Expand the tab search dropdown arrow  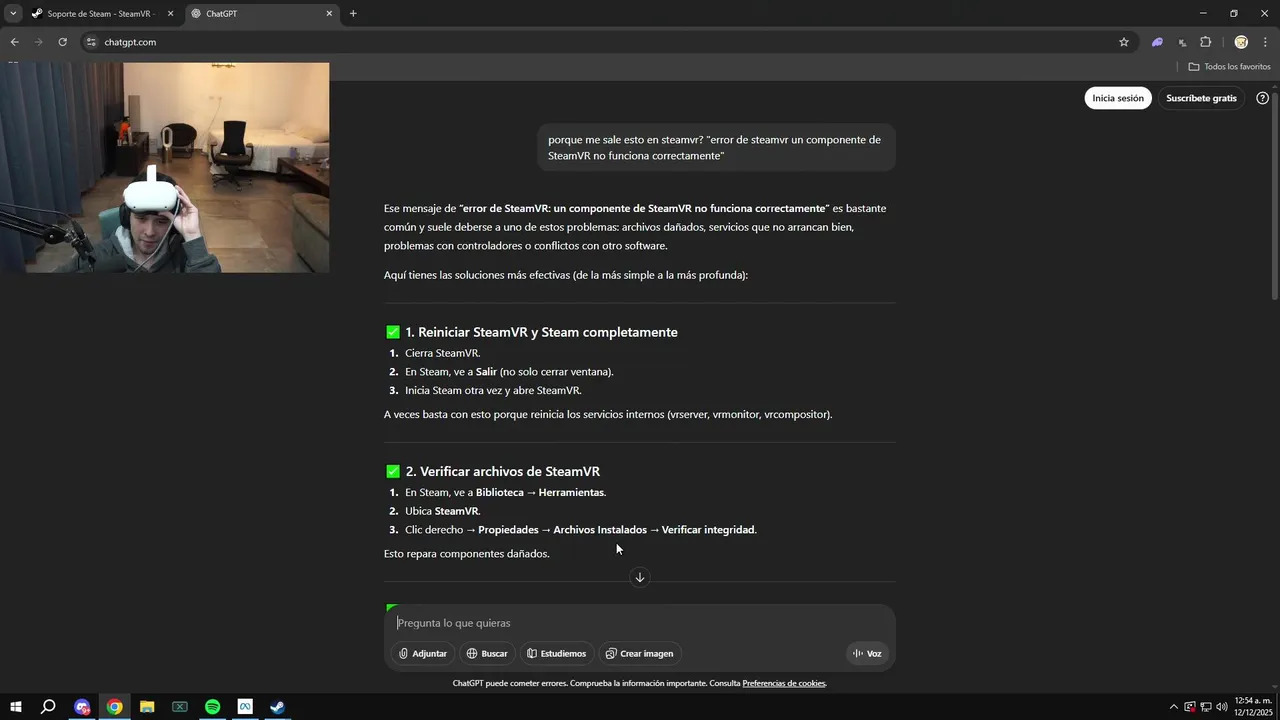click(x=13, y=14)
